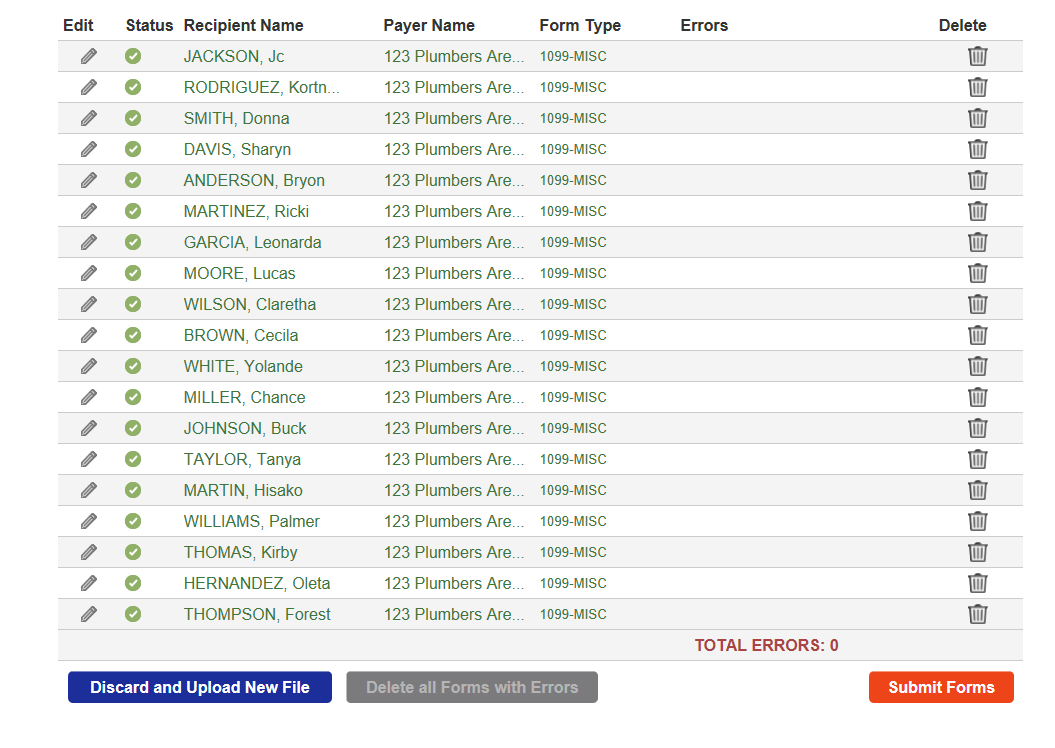Delete SMITH, Donna's form
This screenshot has width=1055, height=748.
pyautogui.click(x=978, y=118)
